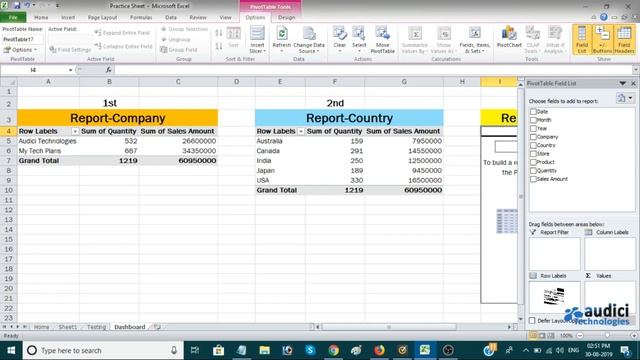Toggle Field Headers in Show group
This screenshot has width=640, height=360.
(624, 39)
